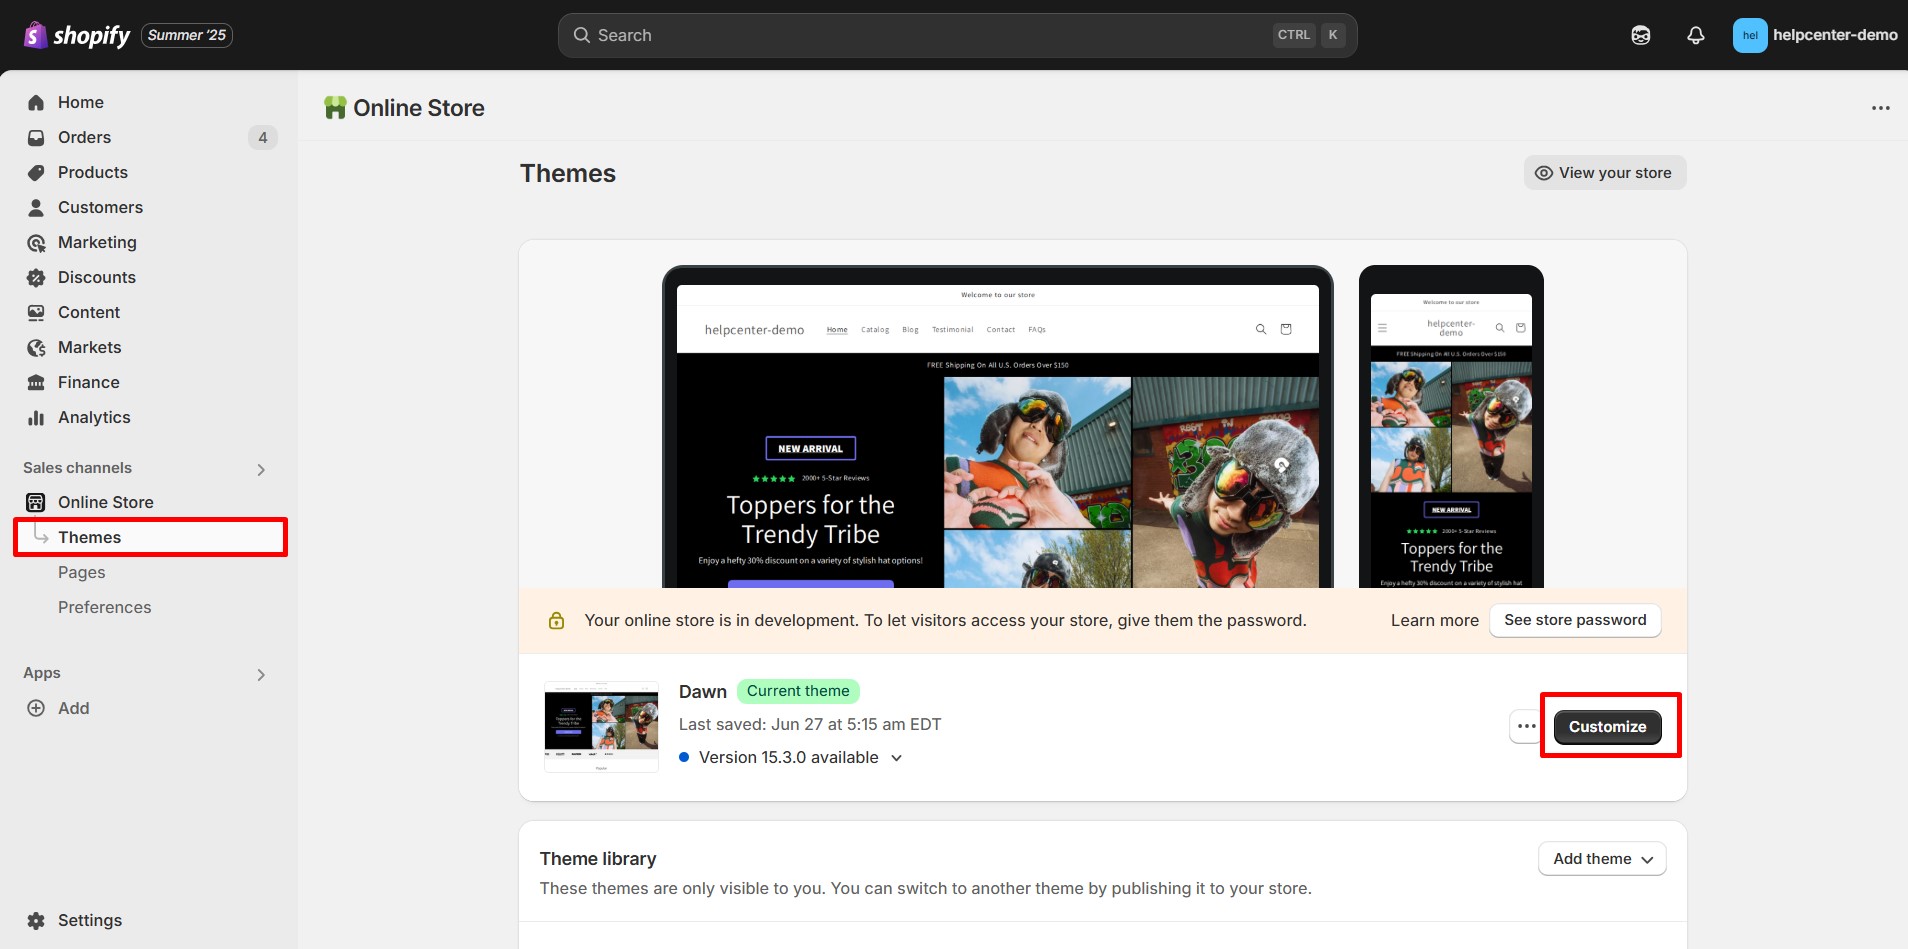This screenshot has width=1908, height=949.
Task: Expand the Apps section chevron
Action: pos(261,674)
